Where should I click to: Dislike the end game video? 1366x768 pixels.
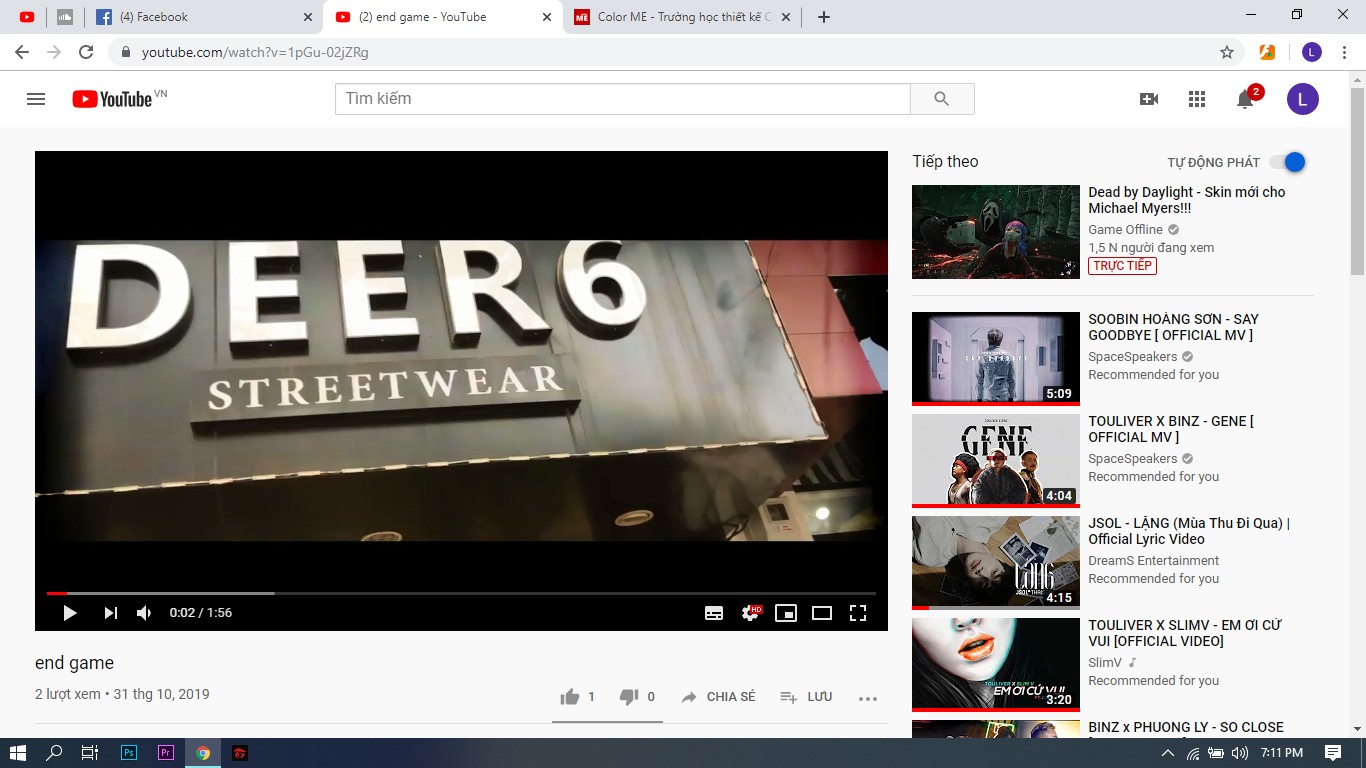coord(637,697)
